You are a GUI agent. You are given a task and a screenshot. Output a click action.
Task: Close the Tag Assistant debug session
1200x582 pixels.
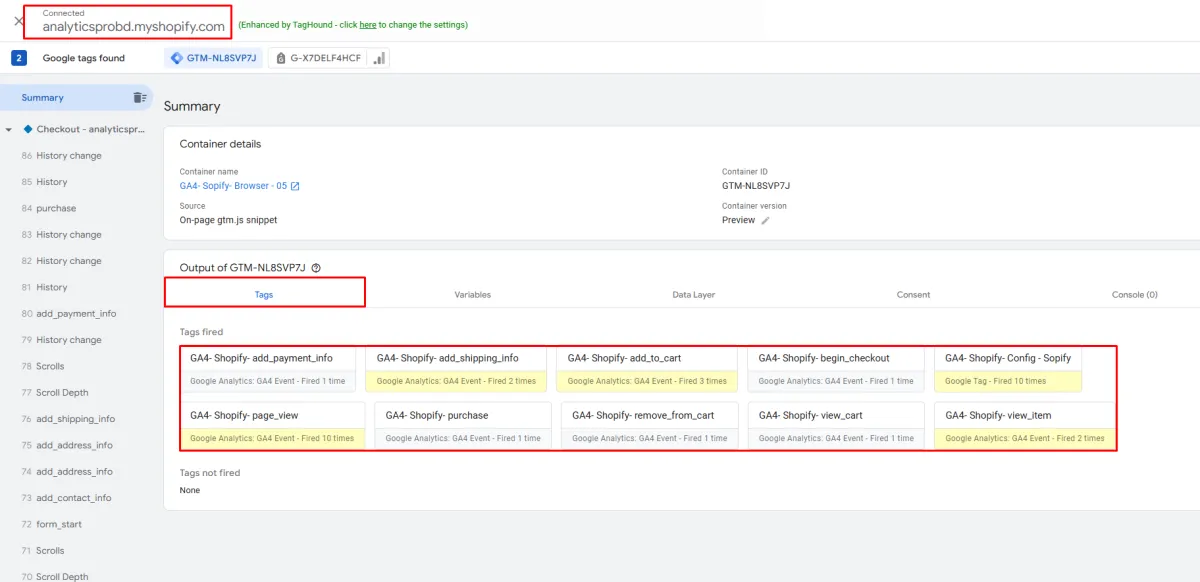[18, 21]
